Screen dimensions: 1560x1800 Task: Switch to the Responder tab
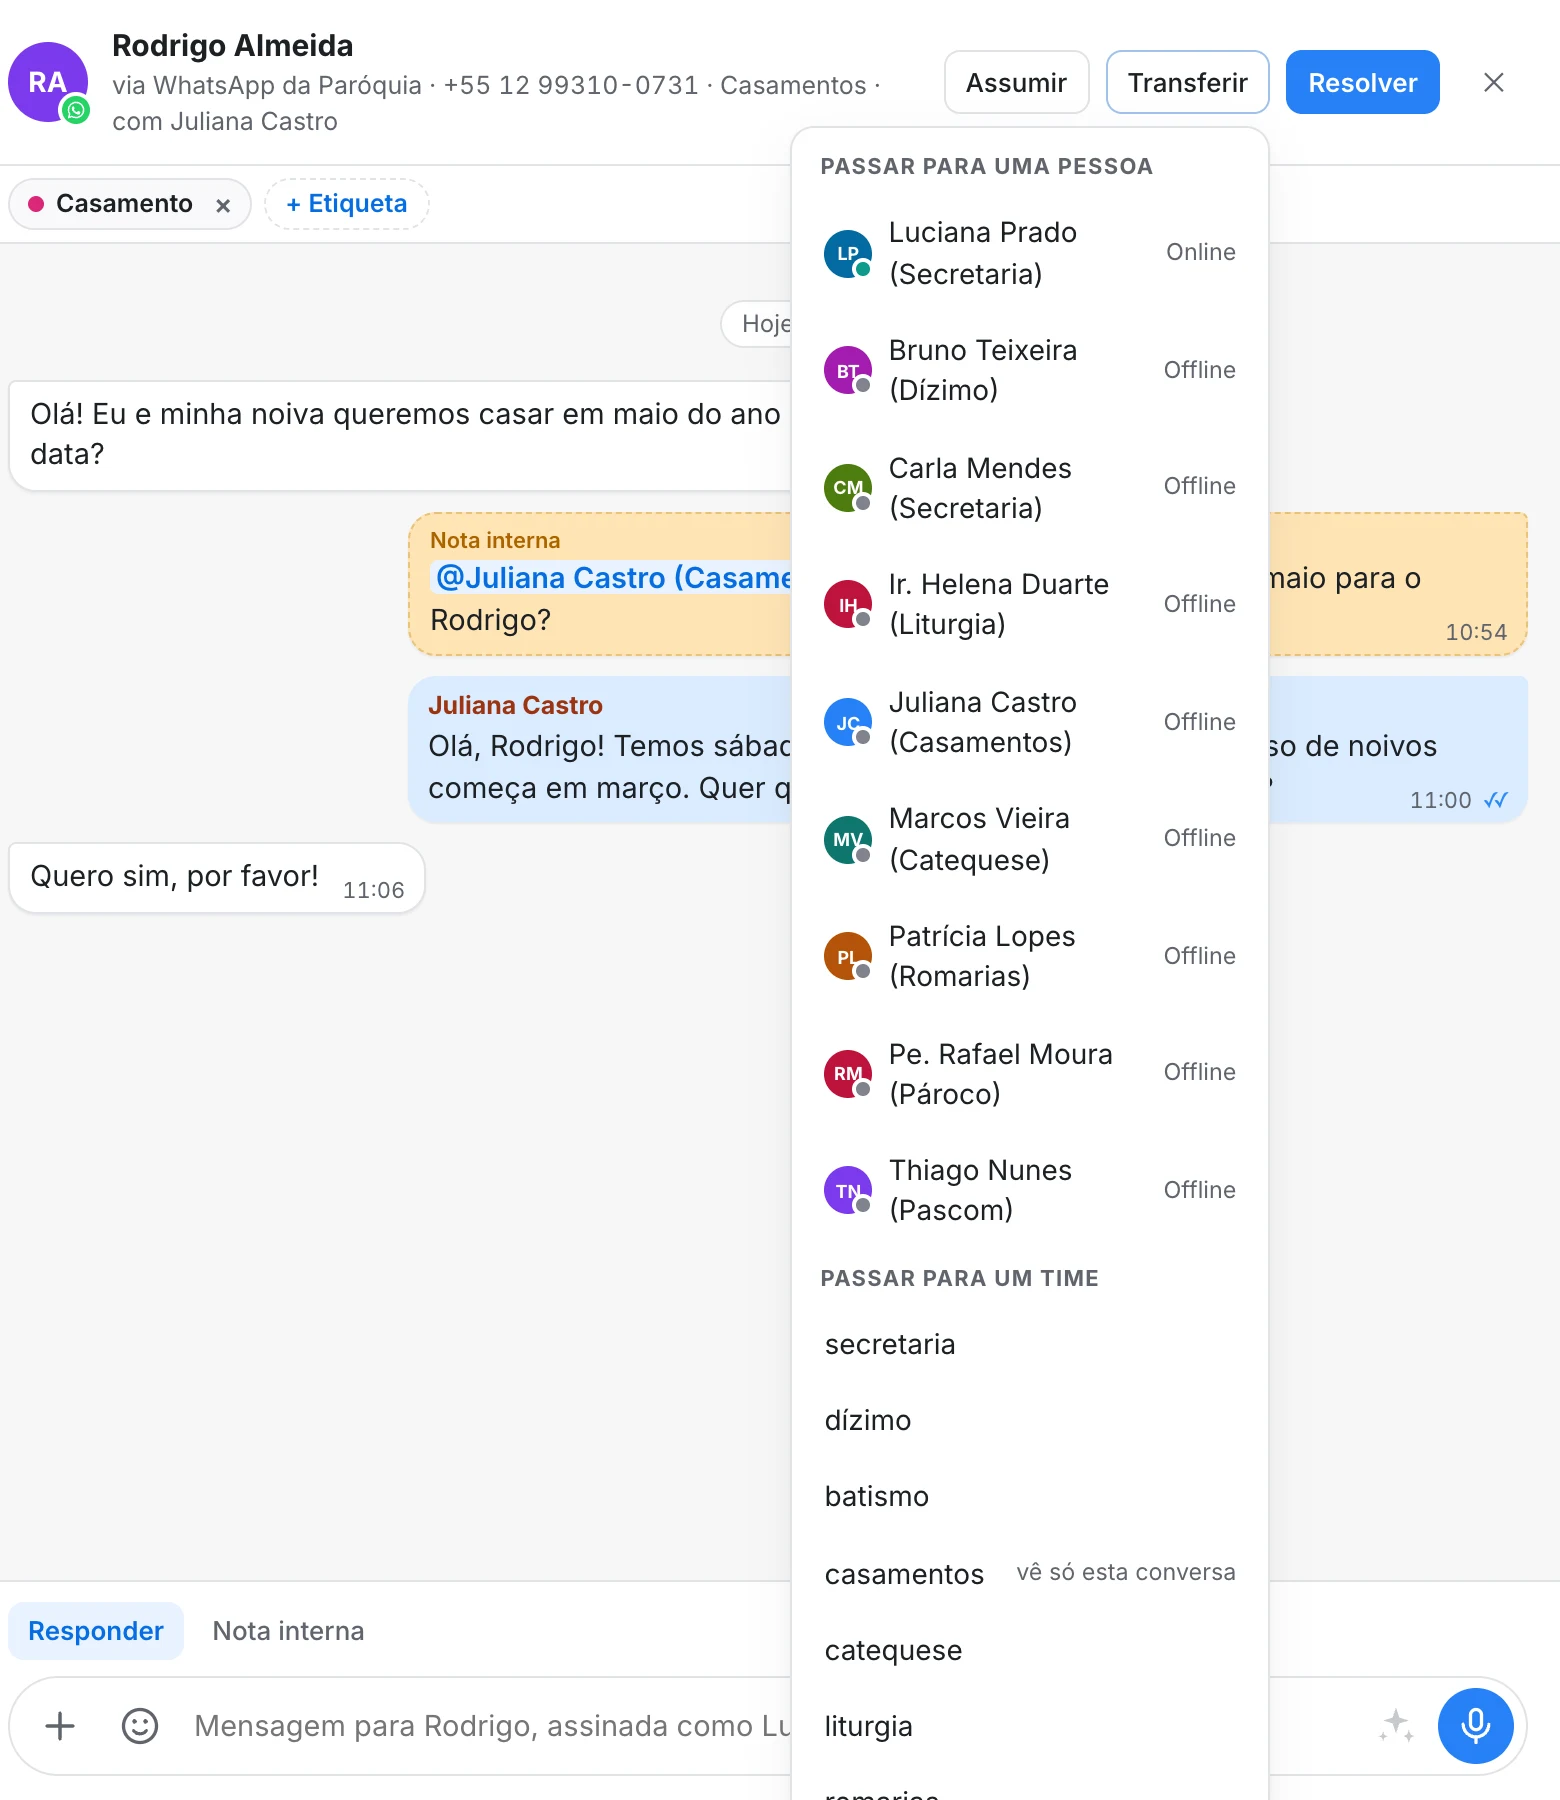pos(96,1631)
